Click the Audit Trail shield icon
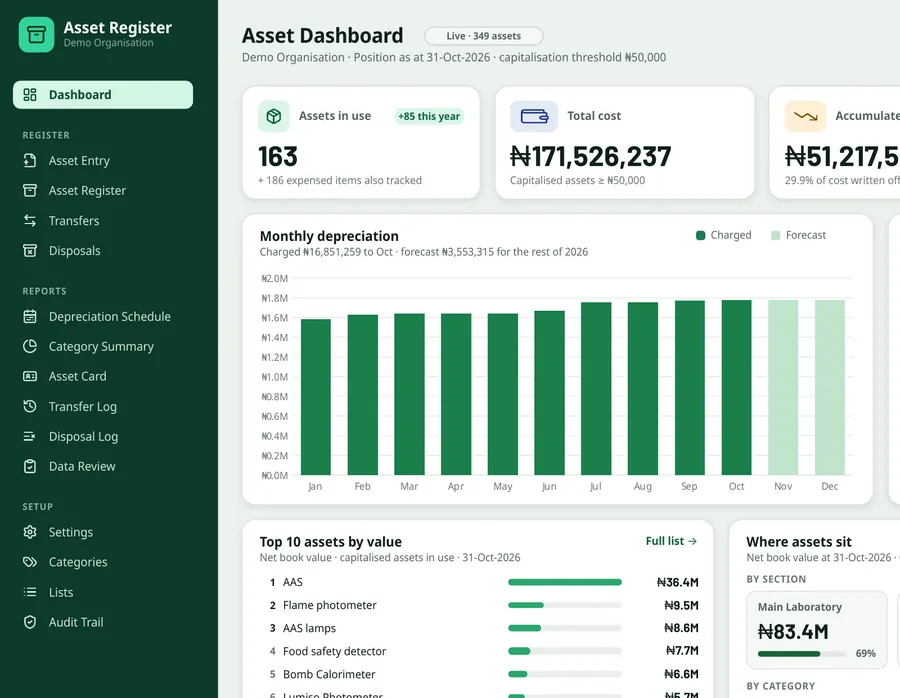 [30, 622]
